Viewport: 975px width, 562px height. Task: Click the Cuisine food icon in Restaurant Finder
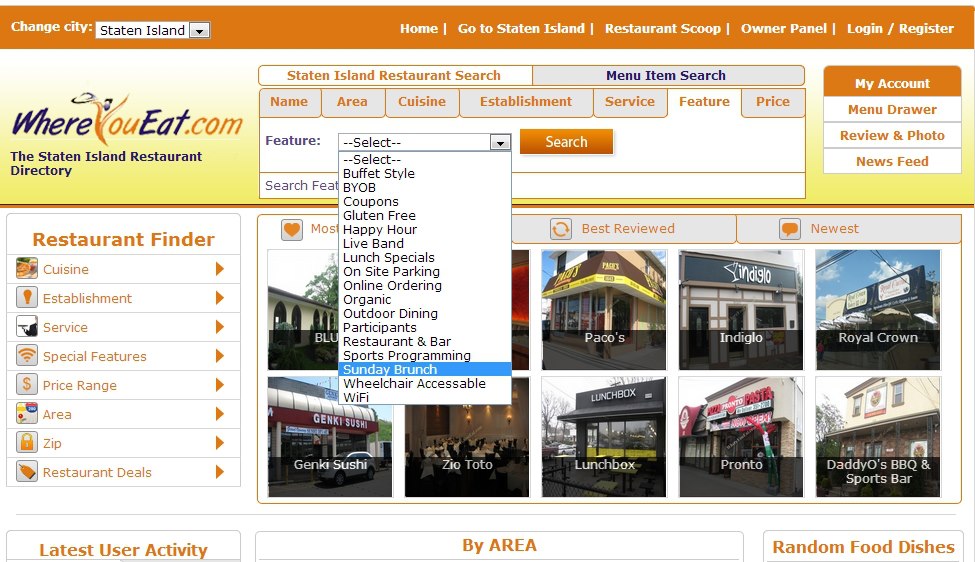[27, 269]
